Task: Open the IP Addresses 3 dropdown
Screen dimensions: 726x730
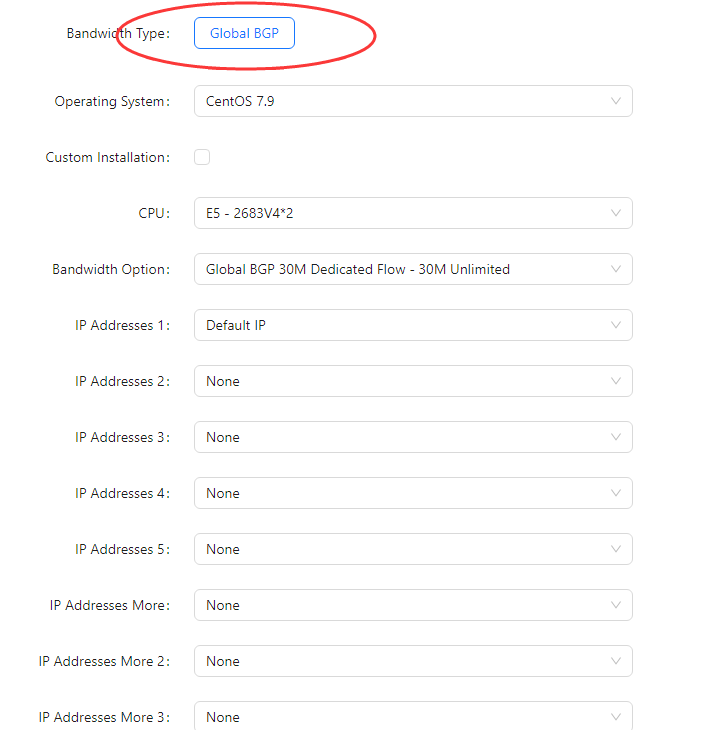Action: [x=412, y=437]
